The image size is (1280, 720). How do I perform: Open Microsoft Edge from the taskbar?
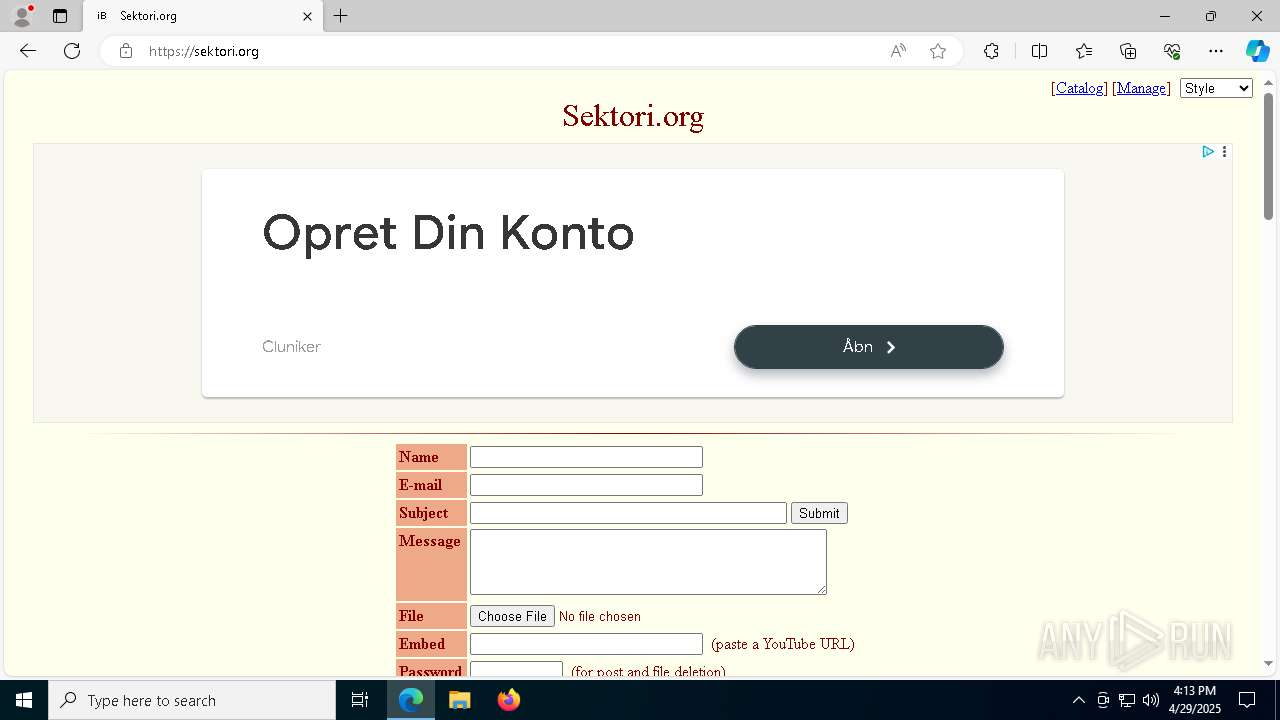coord(411,700)
